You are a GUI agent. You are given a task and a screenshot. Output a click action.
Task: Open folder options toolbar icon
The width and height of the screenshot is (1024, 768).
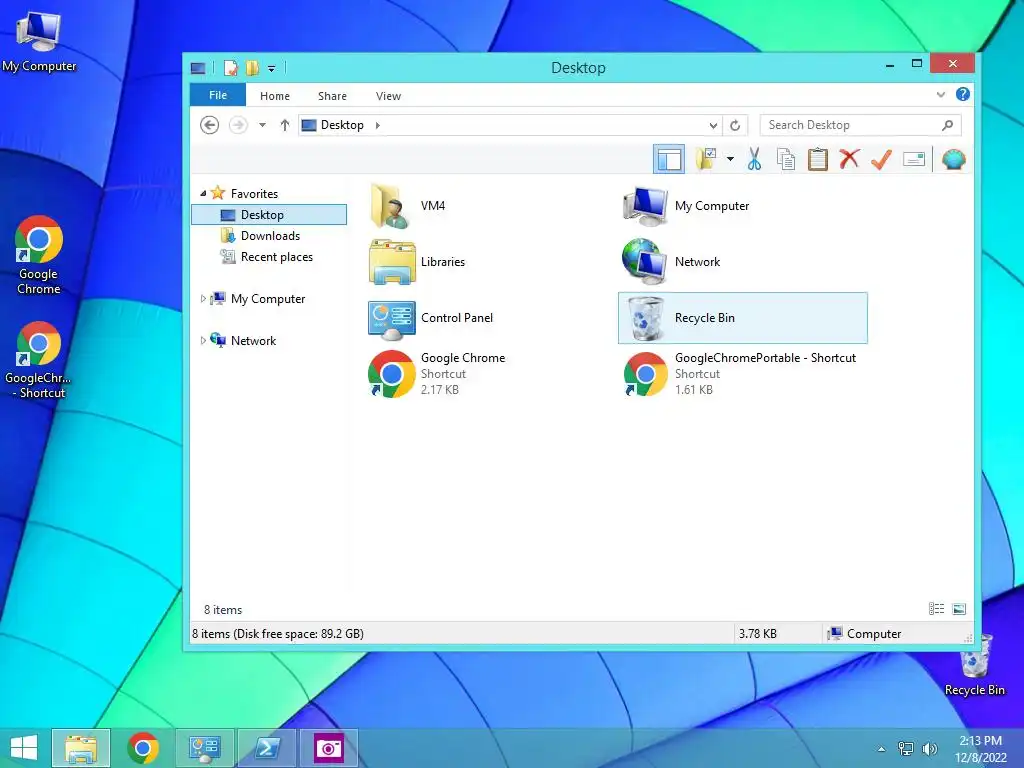coord(706,159)
